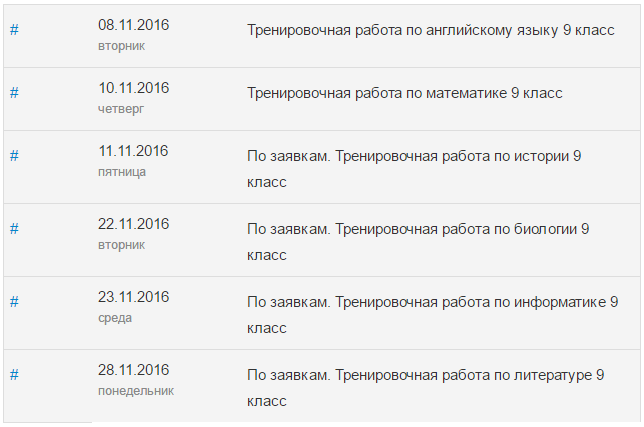Open the # link next to 23.11.2016
644x427 pixels.
[x=14, y=301]
